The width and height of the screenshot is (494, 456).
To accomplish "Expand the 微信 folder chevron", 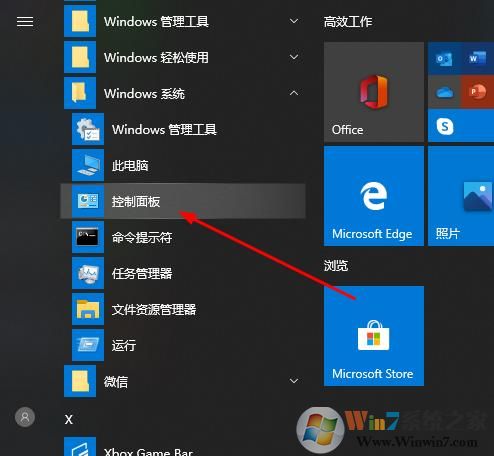I will [294, 381].
